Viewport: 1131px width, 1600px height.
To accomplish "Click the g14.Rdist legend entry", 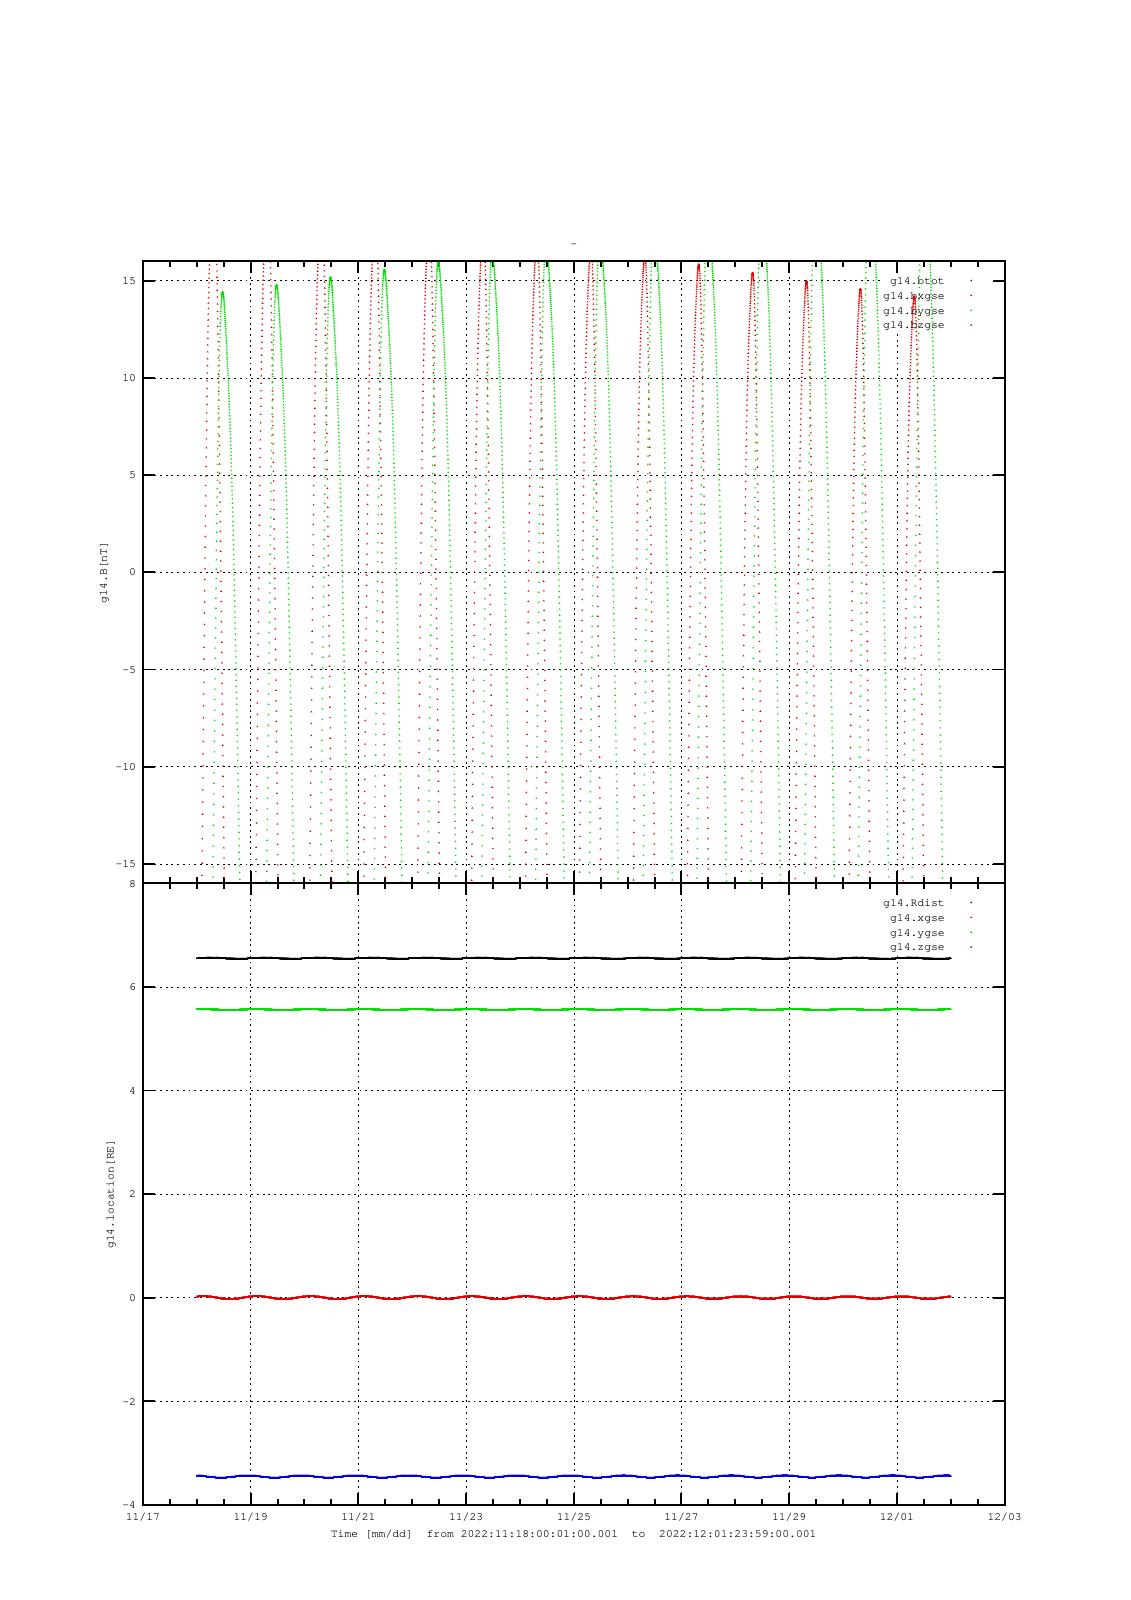I will click(913, 903).
